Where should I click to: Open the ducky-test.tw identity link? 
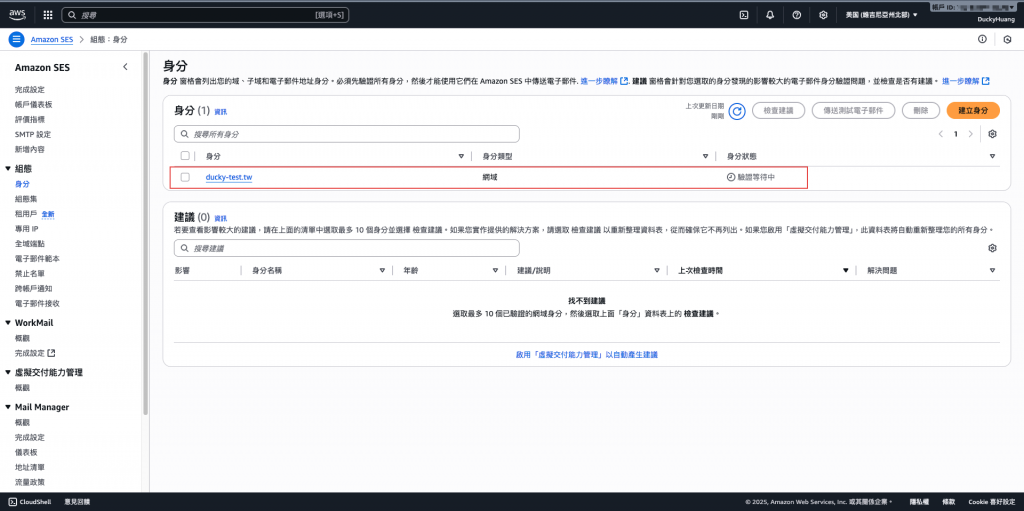coord(229,177)
